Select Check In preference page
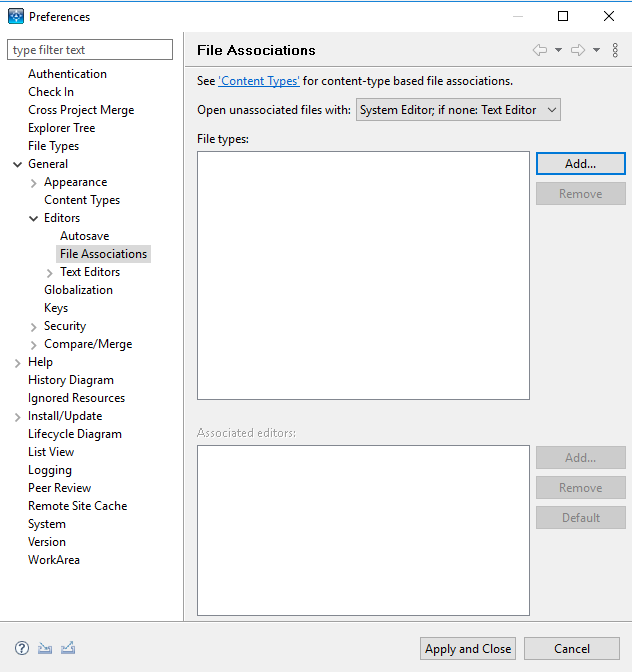 point(51,92)
